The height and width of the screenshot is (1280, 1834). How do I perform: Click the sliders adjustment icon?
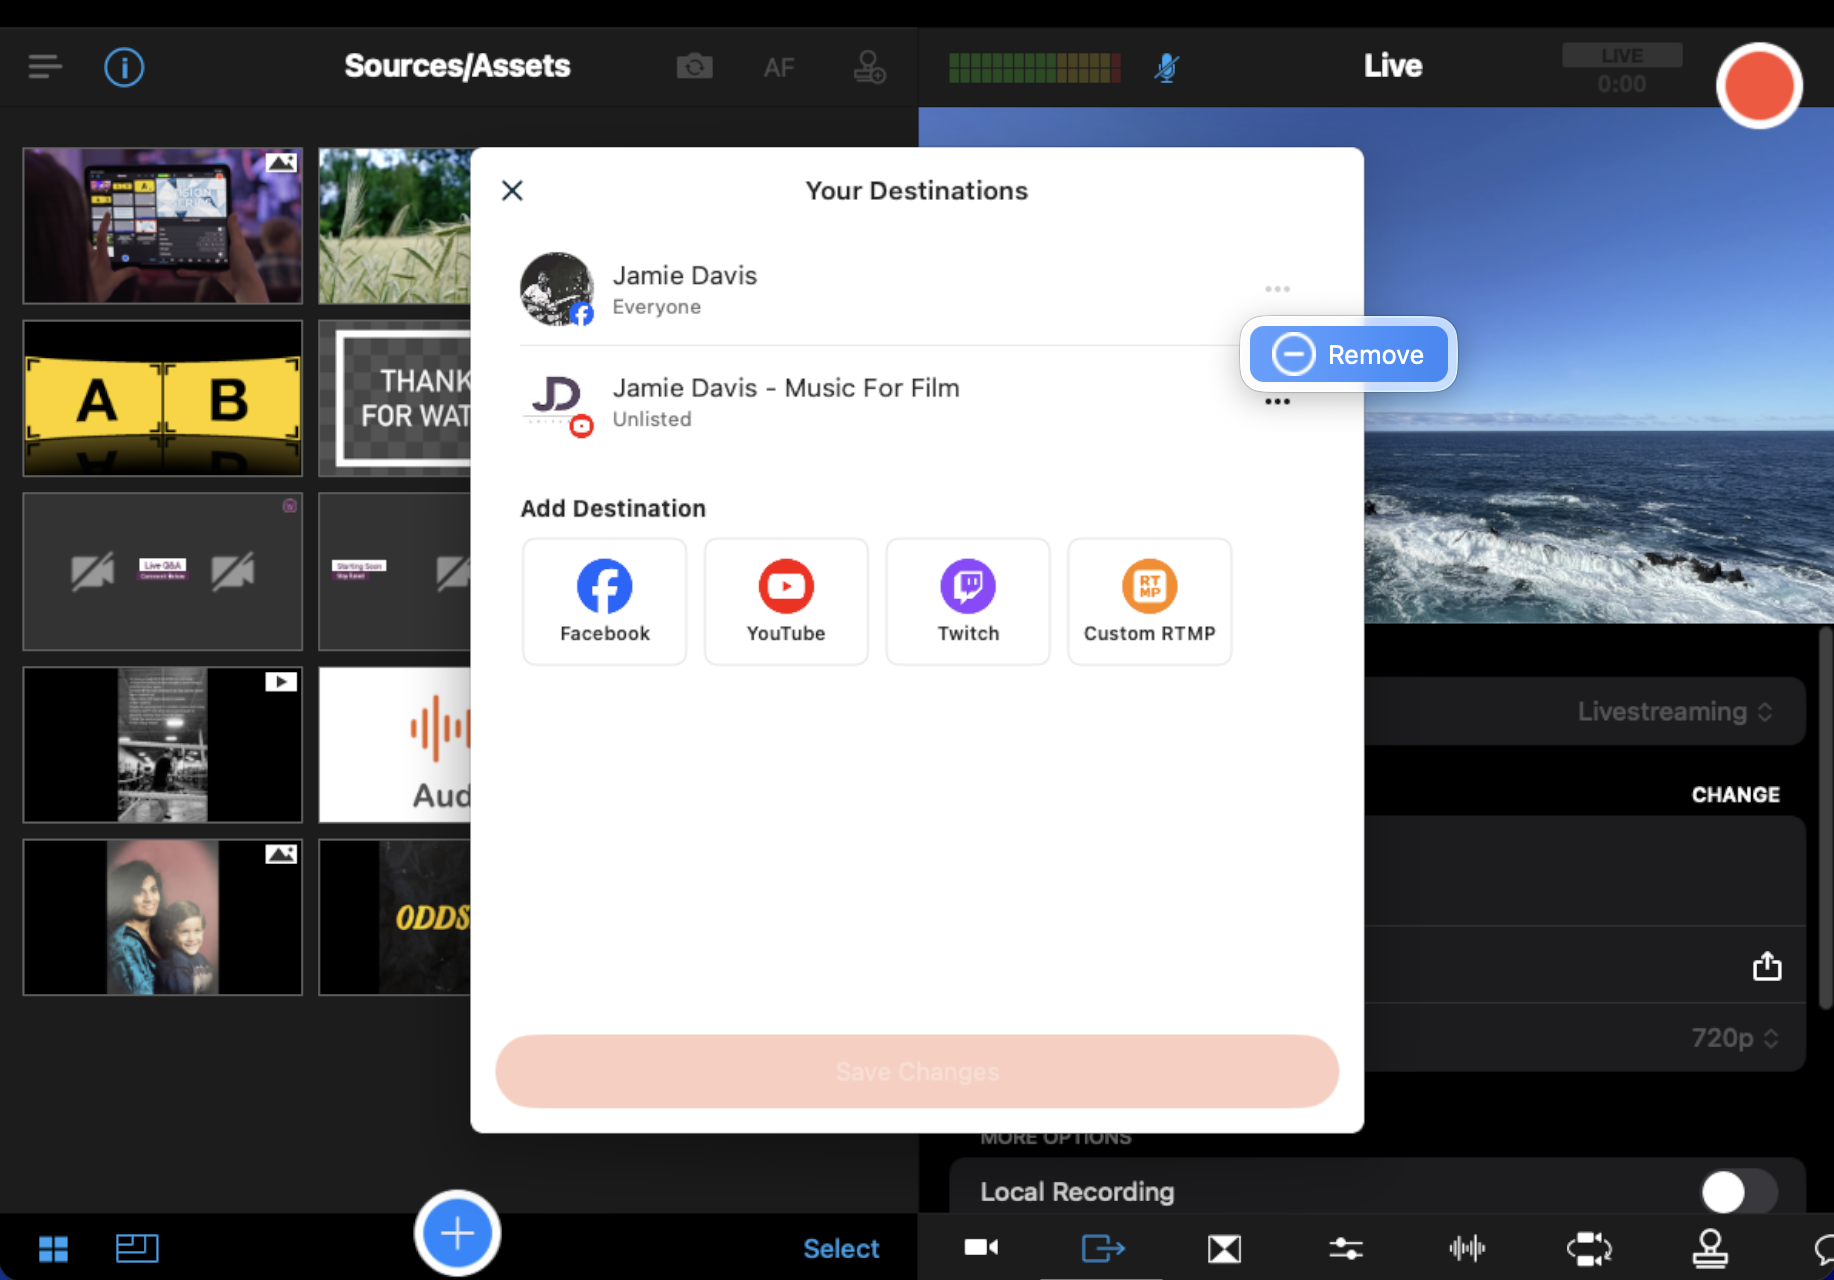1345,1248
